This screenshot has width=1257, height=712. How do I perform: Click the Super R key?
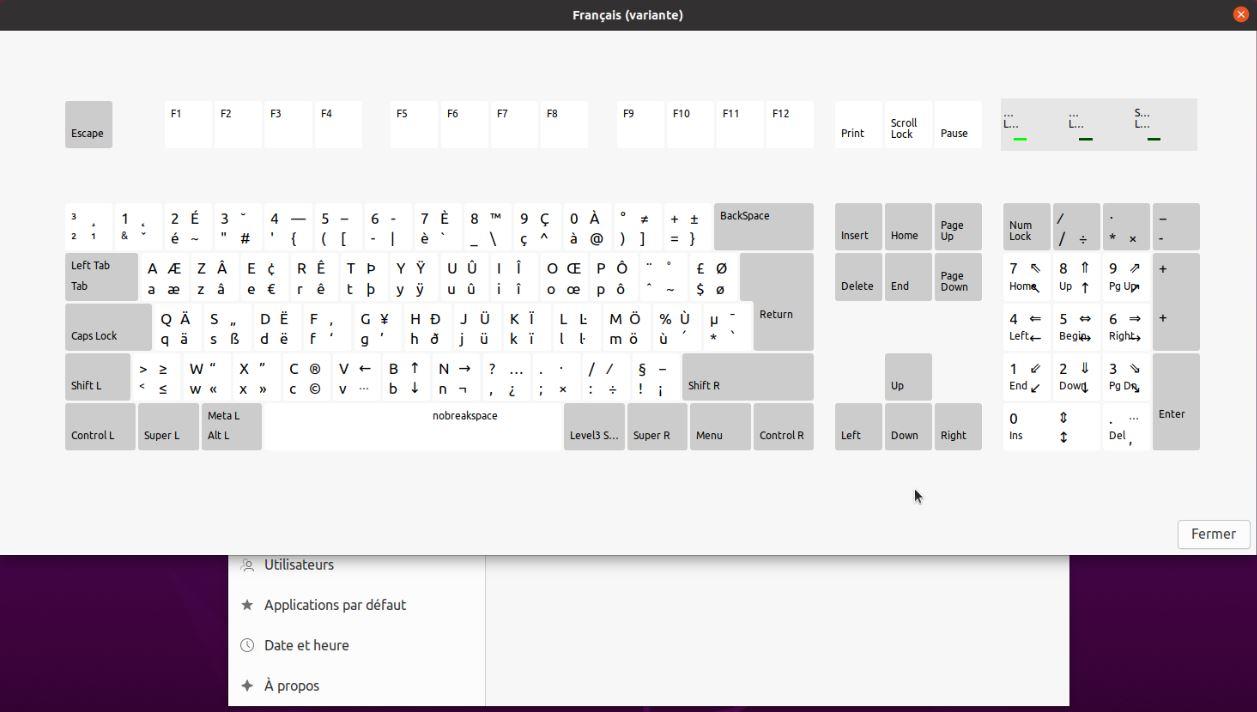657,427
